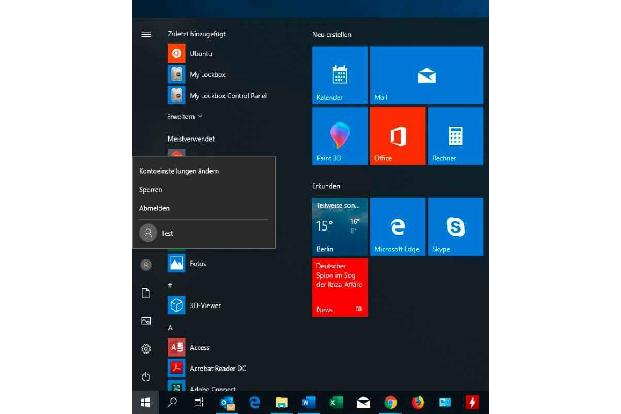Open the Microsoft Edge tile
Image resolution: width=621 pixels, height=414 pixels.
(398, 227)
